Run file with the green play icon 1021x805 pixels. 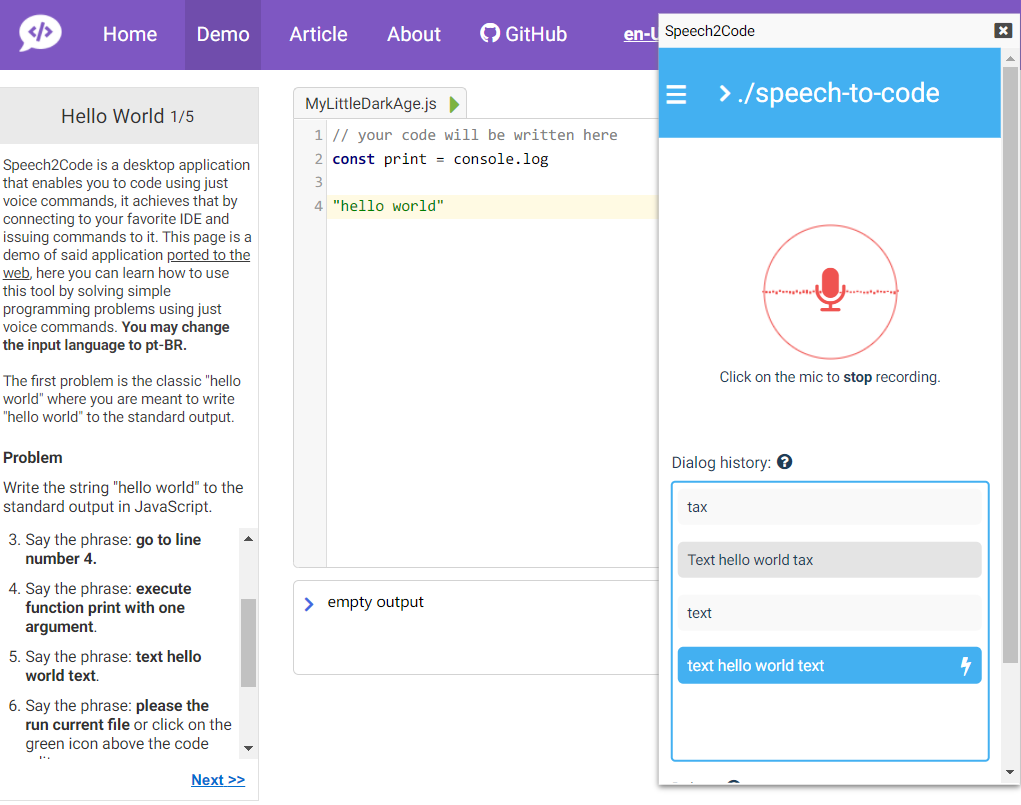(x=455, y=104)
